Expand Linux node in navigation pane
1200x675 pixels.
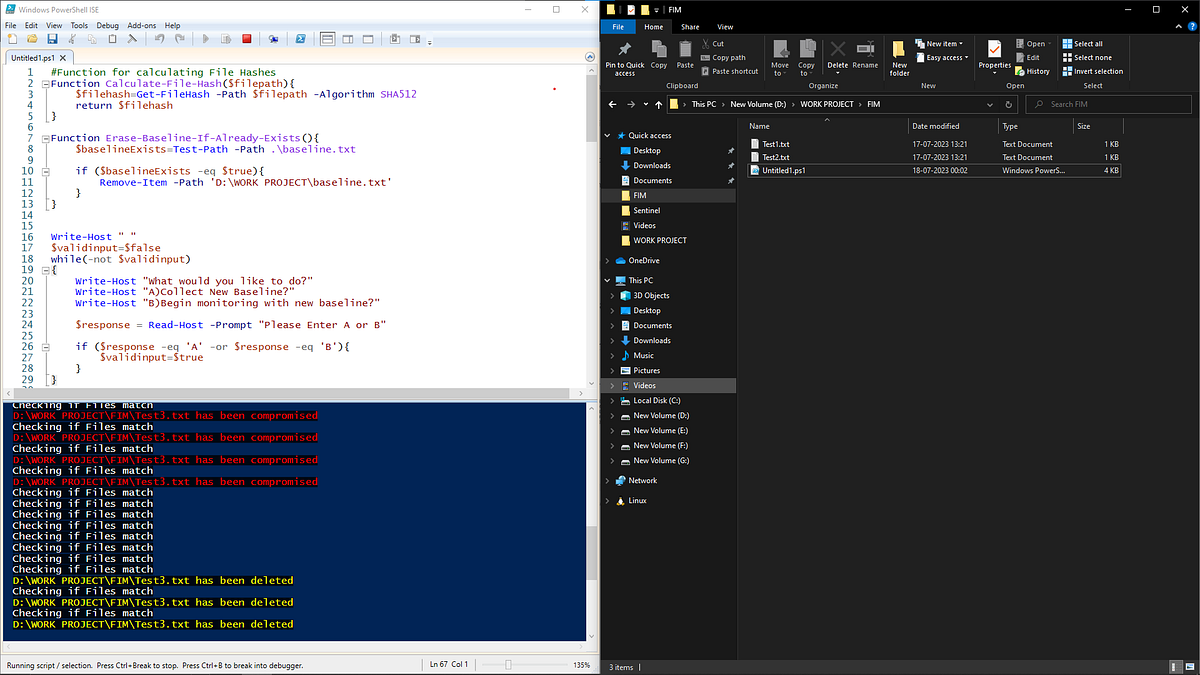(x=609, y=500)
